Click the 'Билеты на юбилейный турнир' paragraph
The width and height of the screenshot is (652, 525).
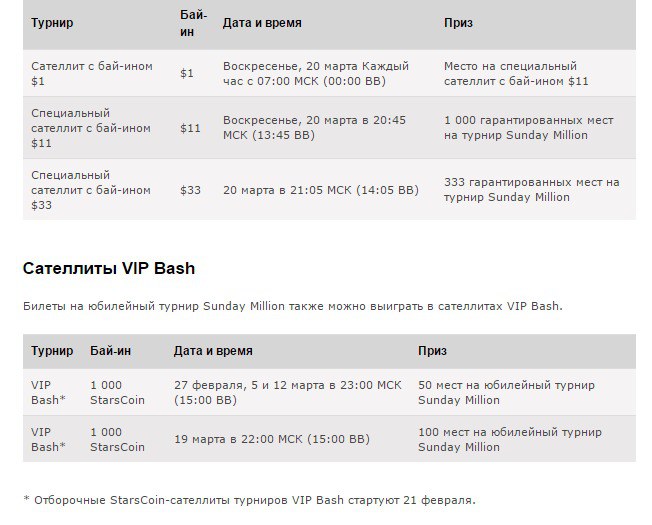[x=292, y=306]
